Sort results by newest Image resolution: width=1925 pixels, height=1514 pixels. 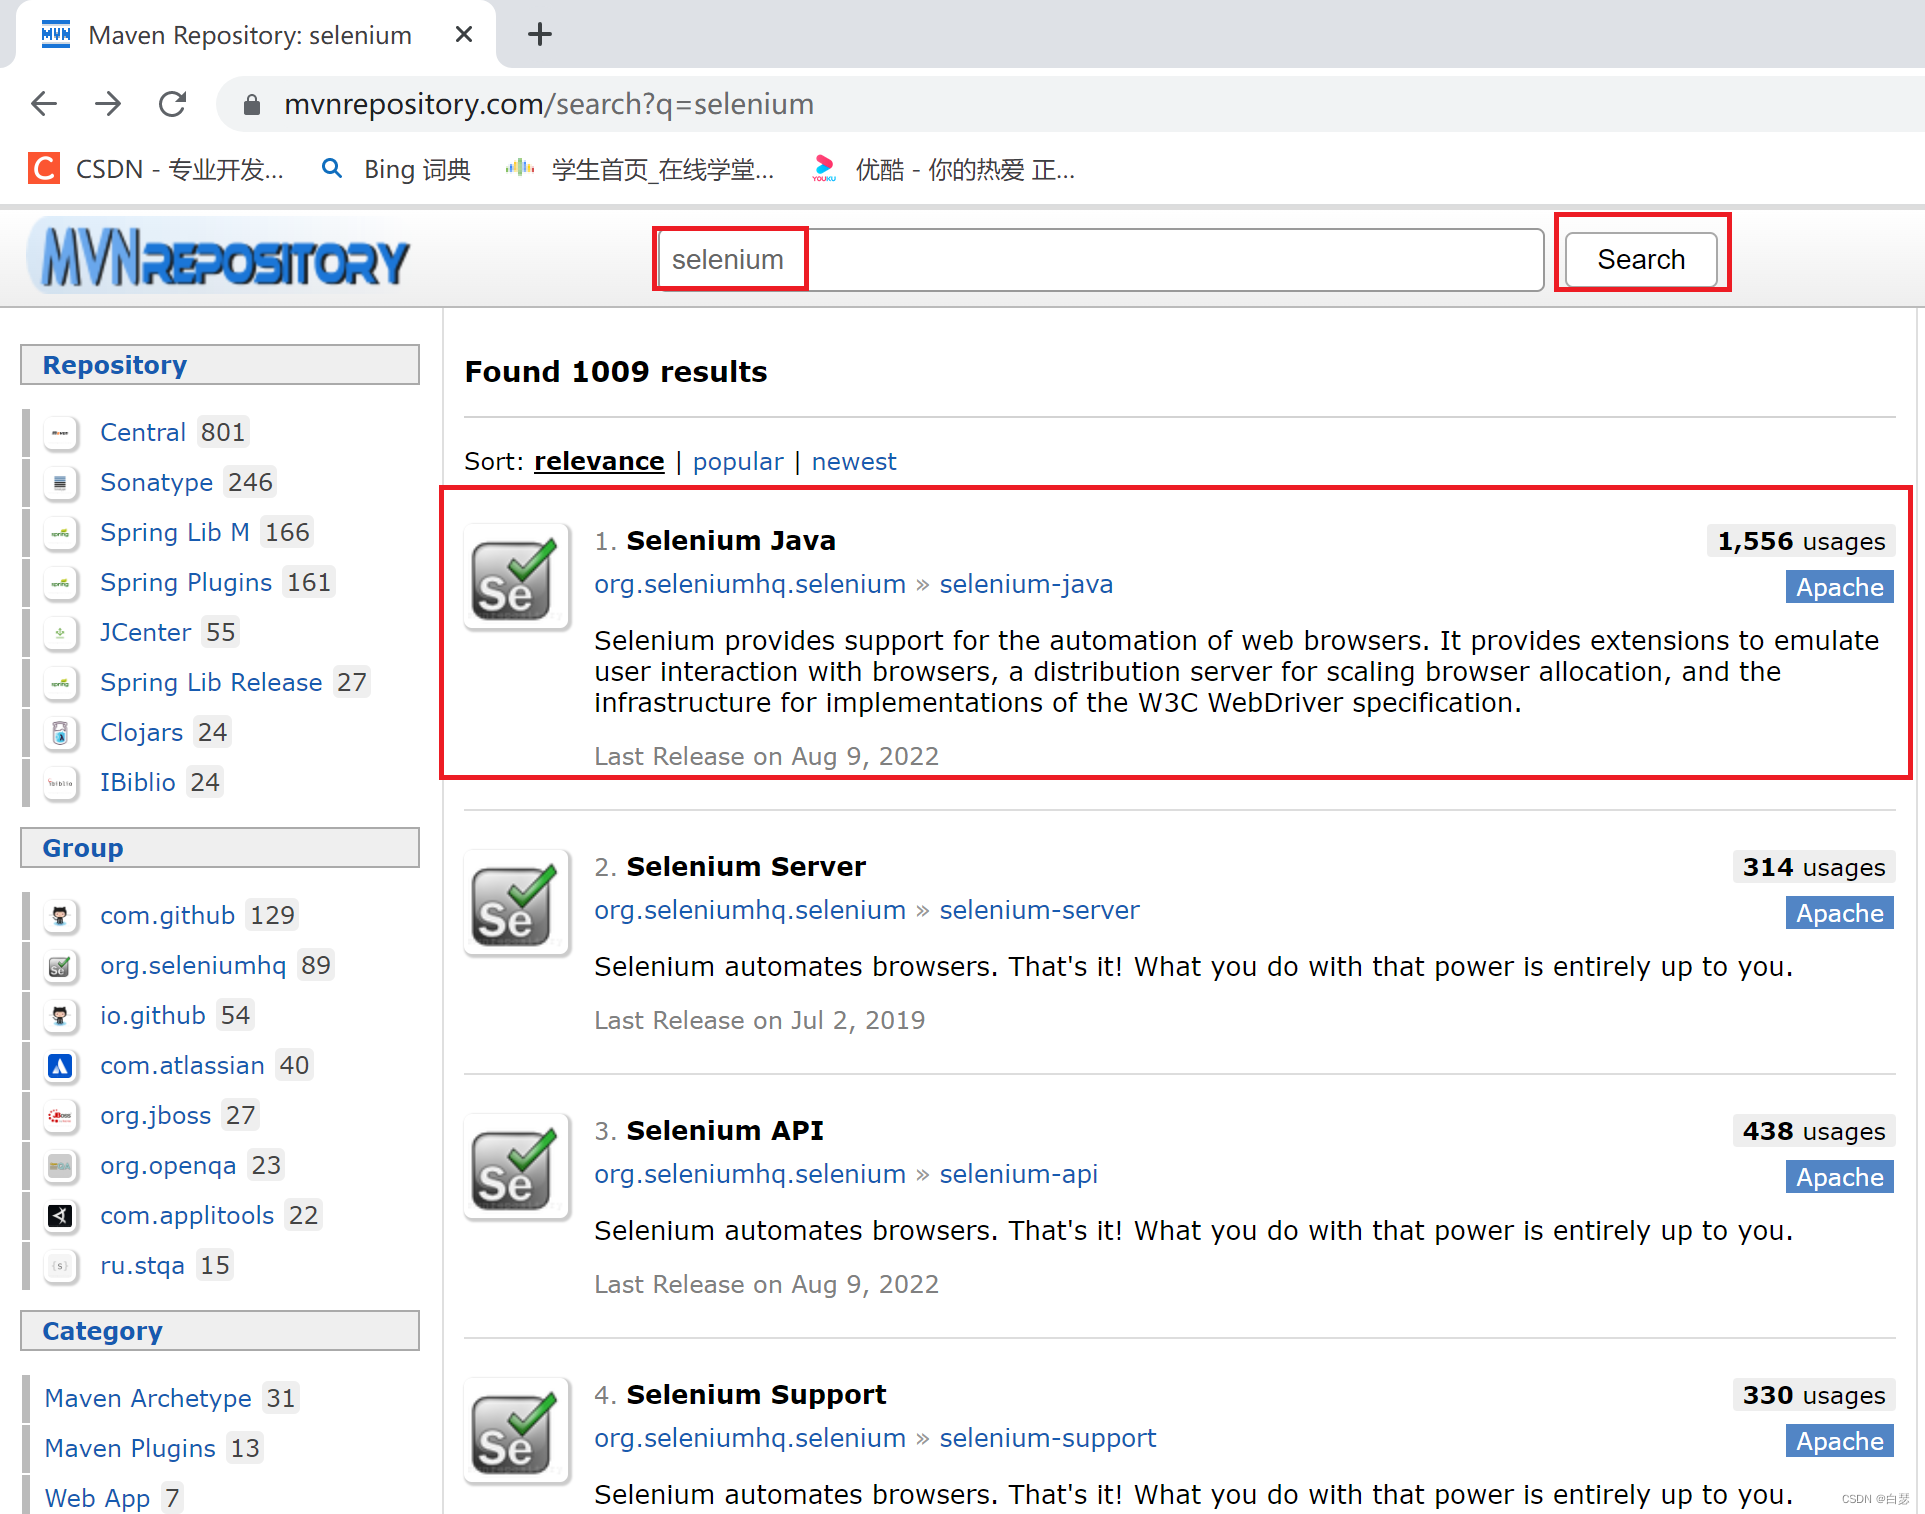tap(853, 462)
